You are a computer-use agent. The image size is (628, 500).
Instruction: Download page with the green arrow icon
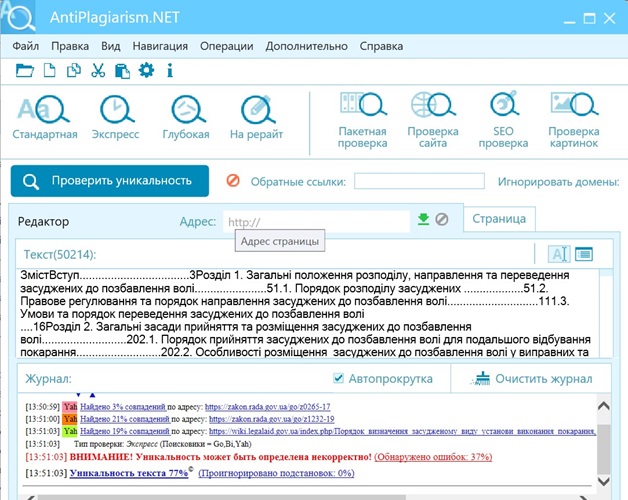[423, 219]
